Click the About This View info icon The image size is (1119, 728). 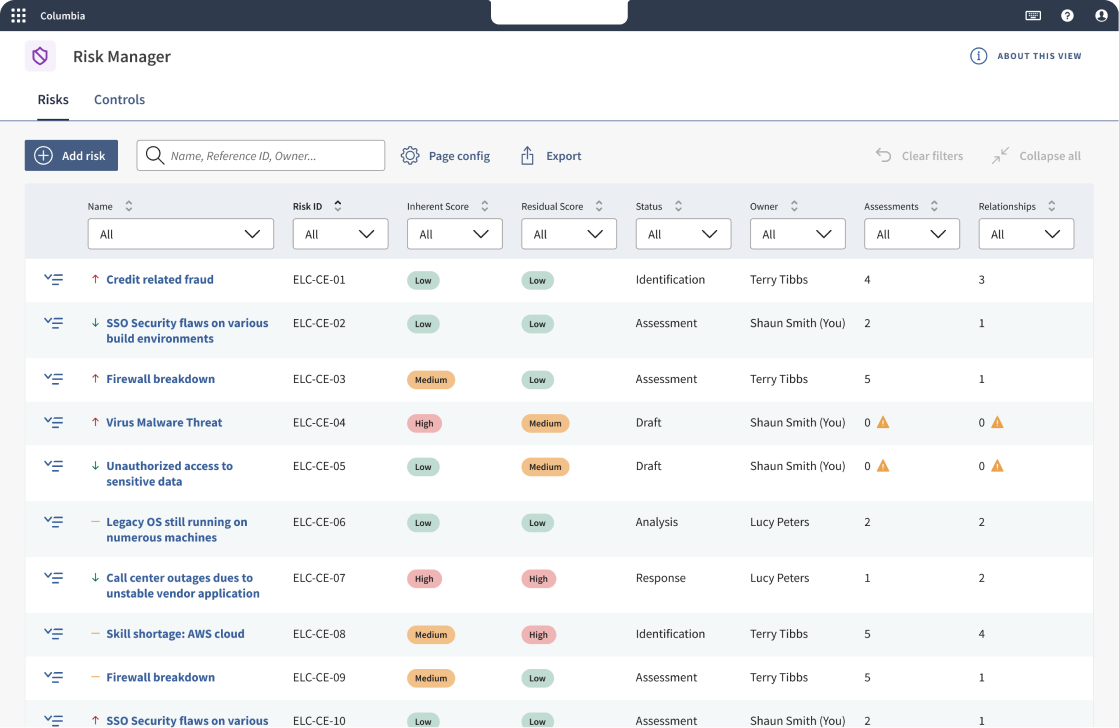coord(978,56)
